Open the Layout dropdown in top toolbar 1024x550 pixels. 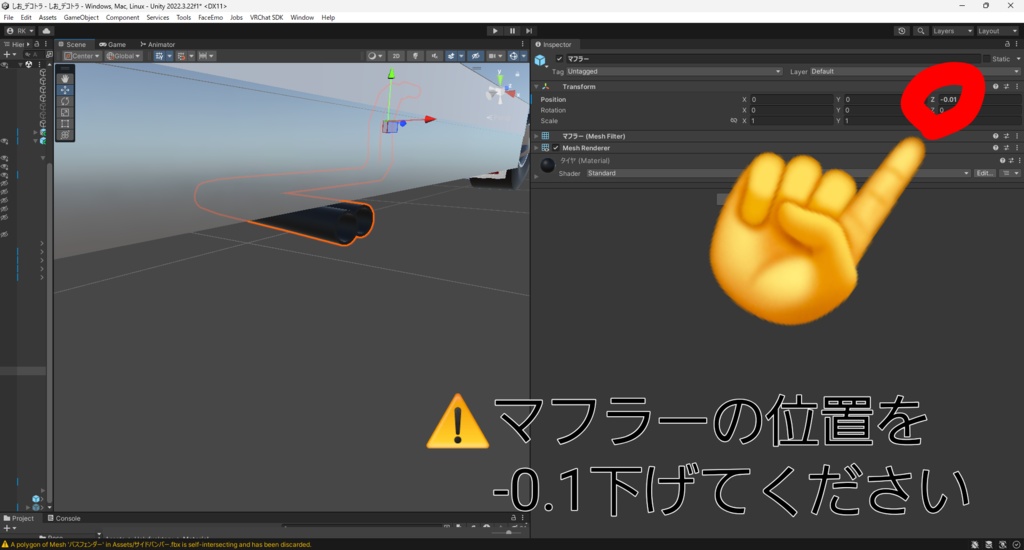coord(997,31)
